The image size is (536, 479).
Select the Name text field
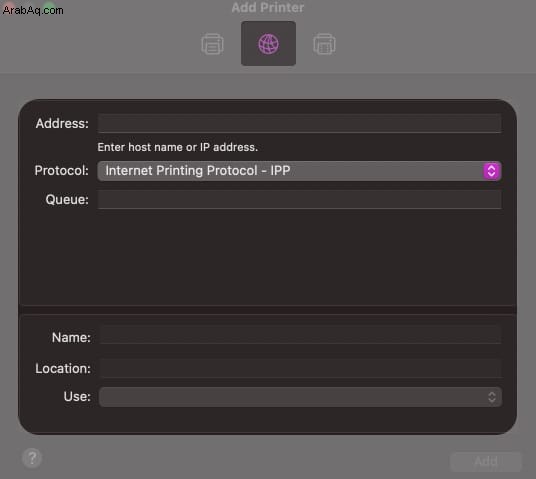301,335
